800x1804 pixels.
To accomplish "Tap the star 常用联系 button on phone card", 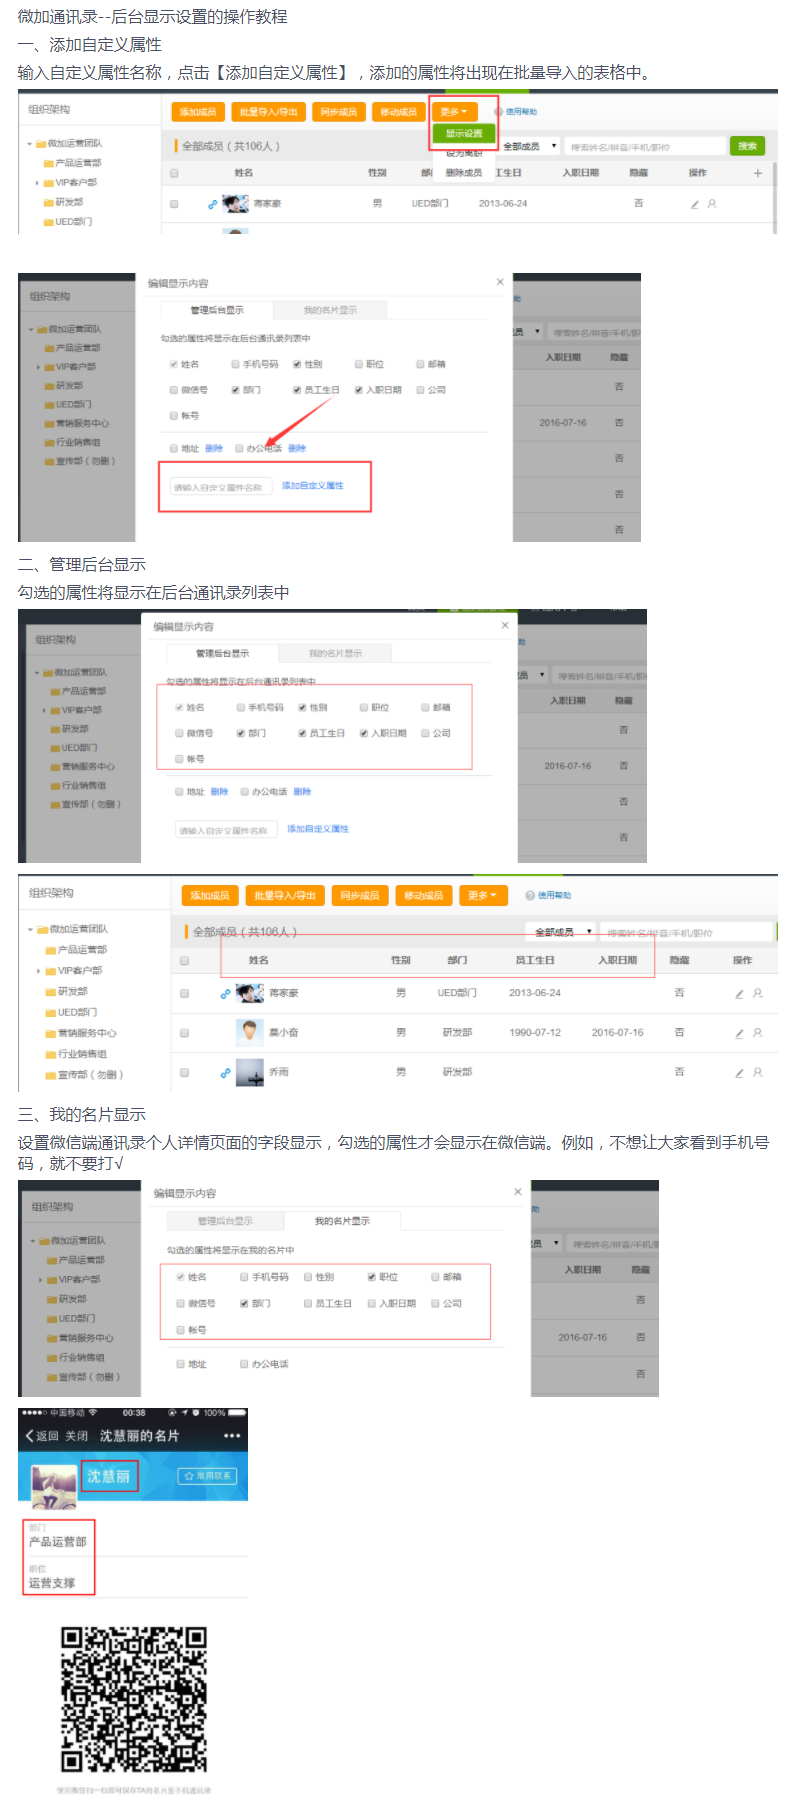I will pyautogui.click(x=207, y=1476).
